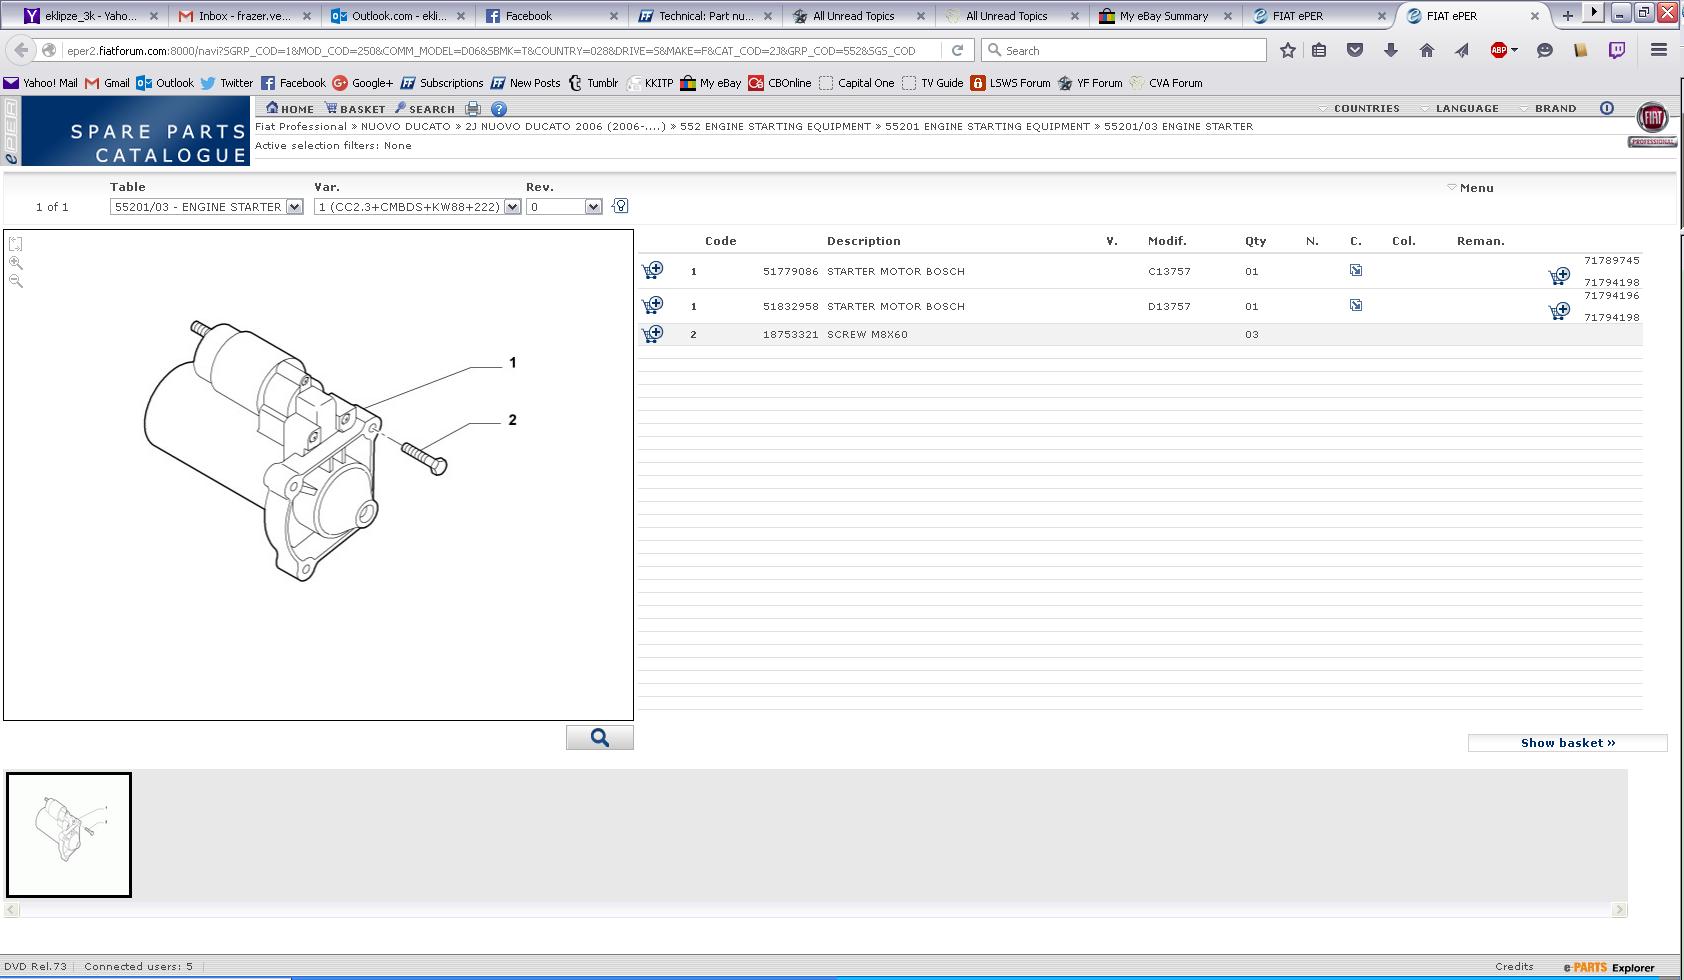Select callout number 1 on the drawing
The height and width of the screenshot is (980, 1684).
click(x=513, y=362)
